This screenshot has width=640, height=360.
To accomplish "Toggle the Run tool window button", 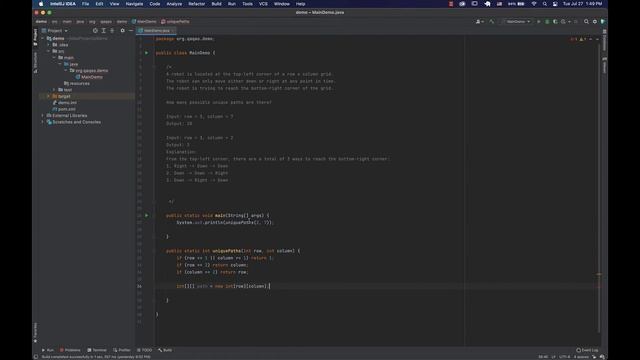I will 48,350.
